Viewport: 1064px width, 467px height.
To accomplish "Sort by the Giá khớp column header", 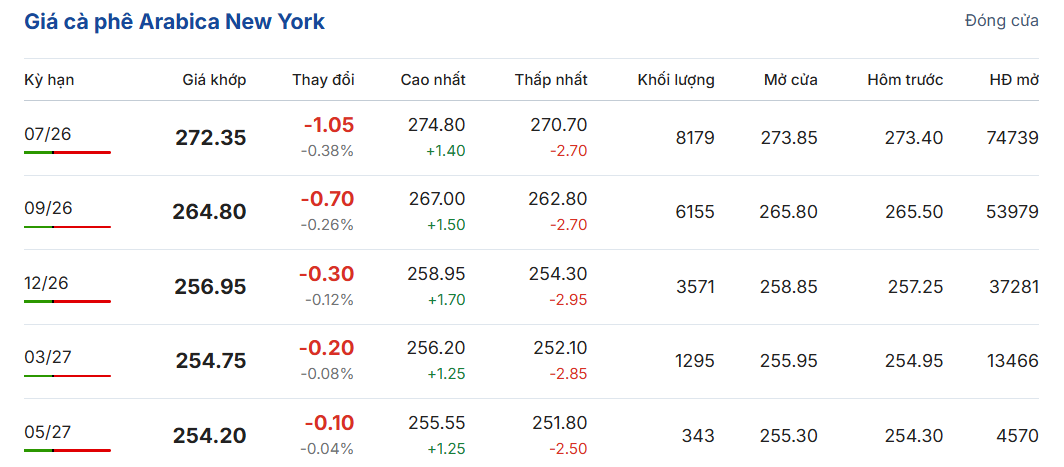I will coord(214,80).
